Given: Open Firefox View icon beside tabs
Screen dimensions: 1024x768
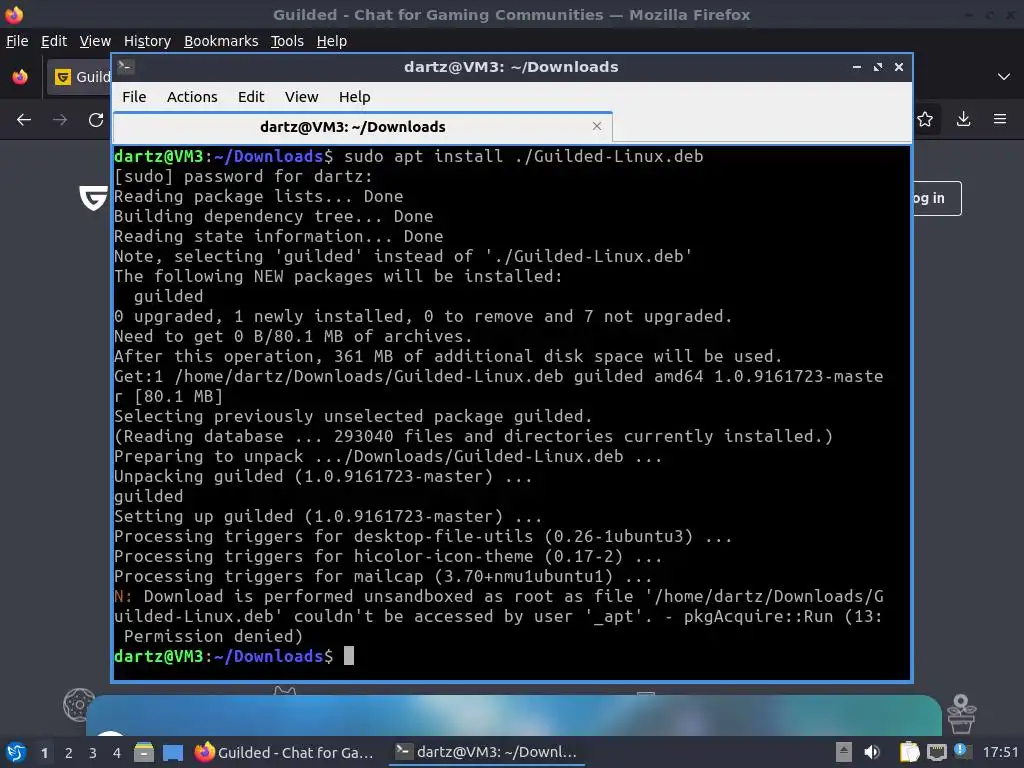Looking at the screenshot, I should [20, 77].
